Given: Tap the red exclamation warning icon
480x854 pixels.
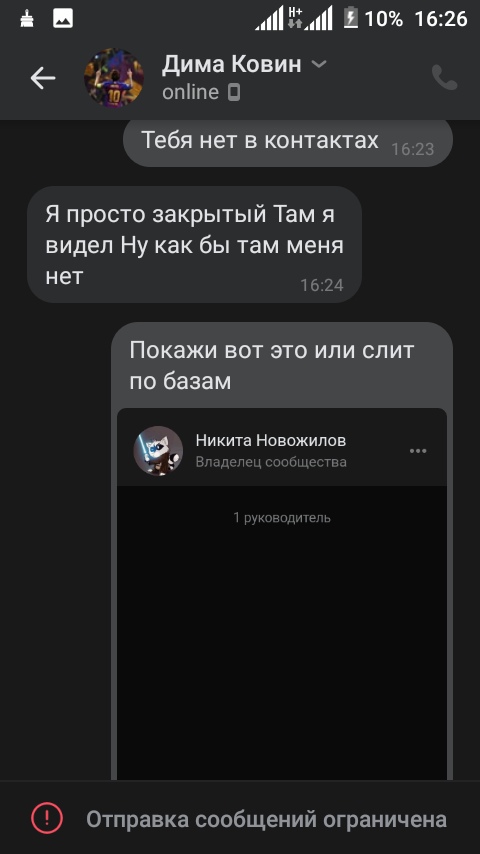Looking at the screenshot, I should [x=47, y=818].
